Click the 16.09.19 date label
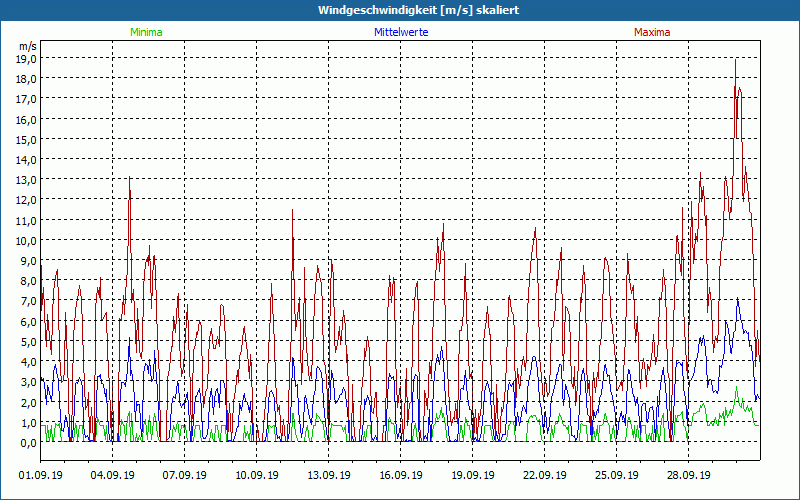 coord(401,475)
